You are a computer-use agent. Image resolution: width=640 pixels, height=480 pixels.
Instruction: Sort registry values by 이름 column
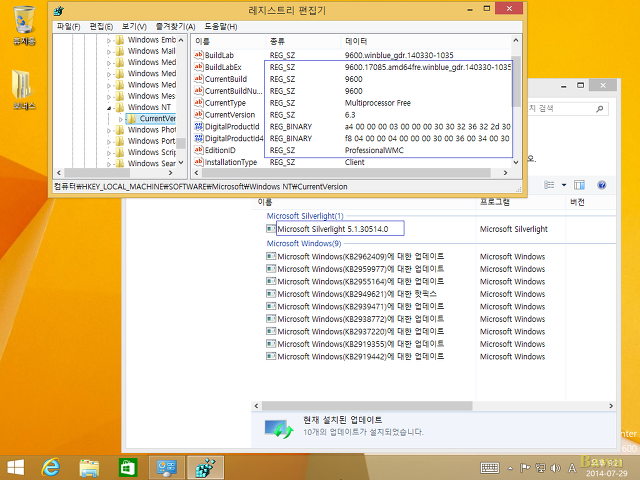pyautogui.click(x=229, y=41)
